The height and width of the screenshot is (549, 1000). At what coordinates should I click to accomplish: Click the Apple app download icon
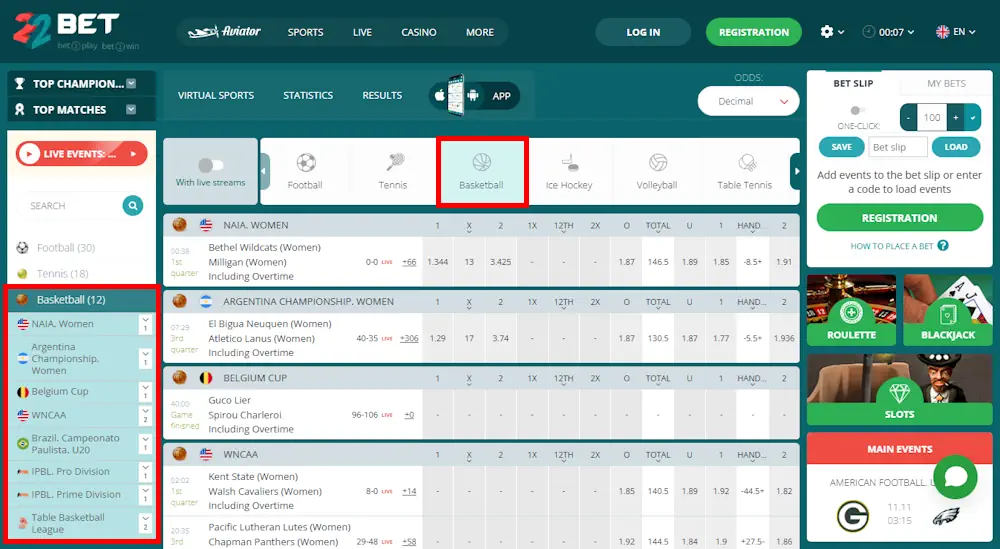coord(439,96)
